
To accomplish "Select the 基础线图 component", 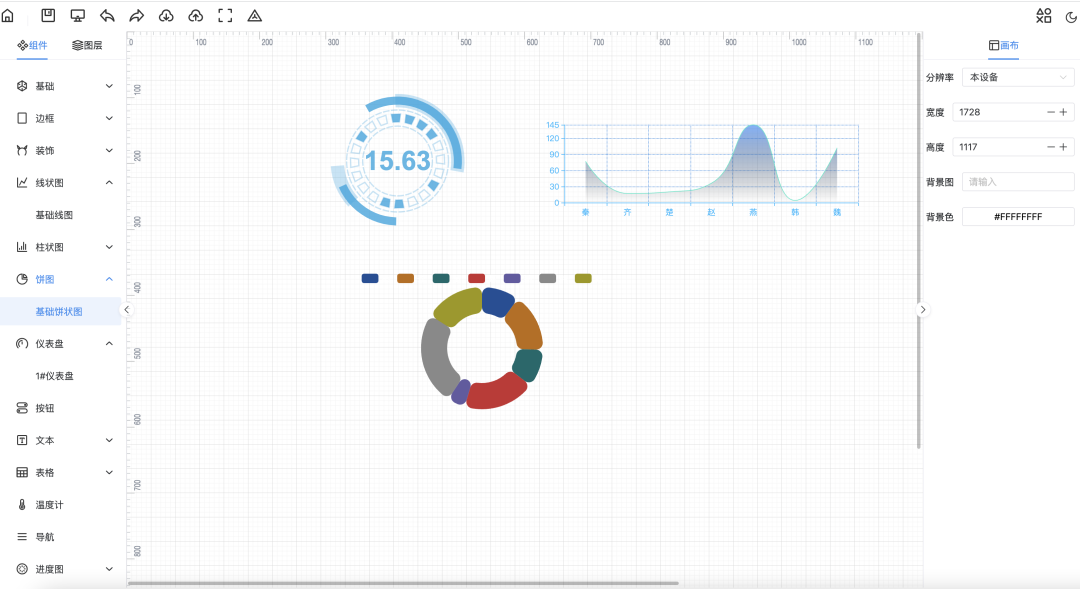I will tap(54, 215).
